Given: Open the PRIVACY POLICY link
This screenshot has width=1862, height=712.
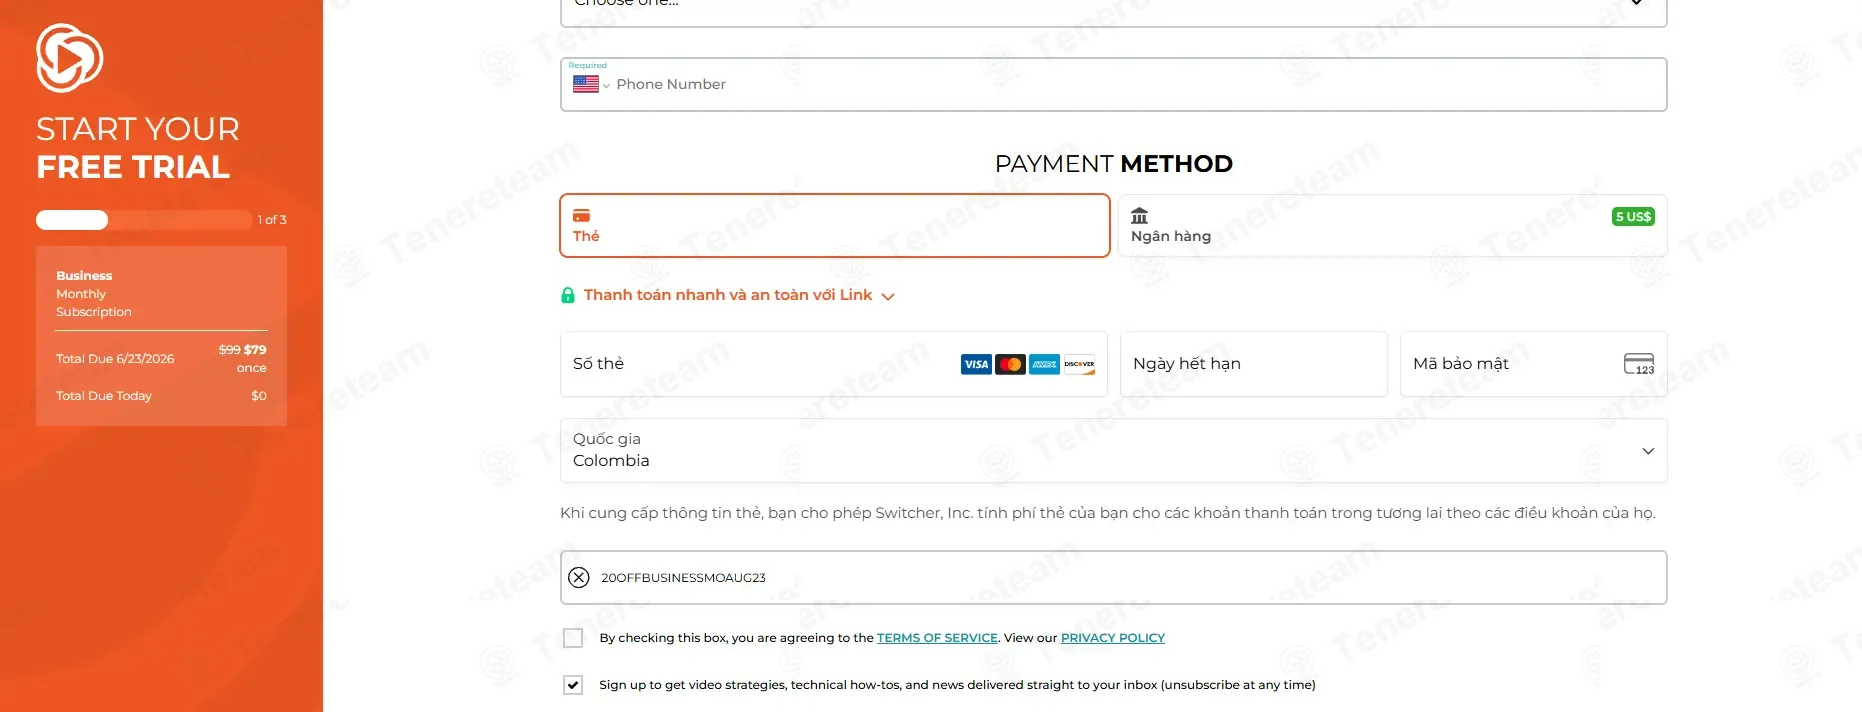Looking at the screenshot, I should pos(1113,638).
